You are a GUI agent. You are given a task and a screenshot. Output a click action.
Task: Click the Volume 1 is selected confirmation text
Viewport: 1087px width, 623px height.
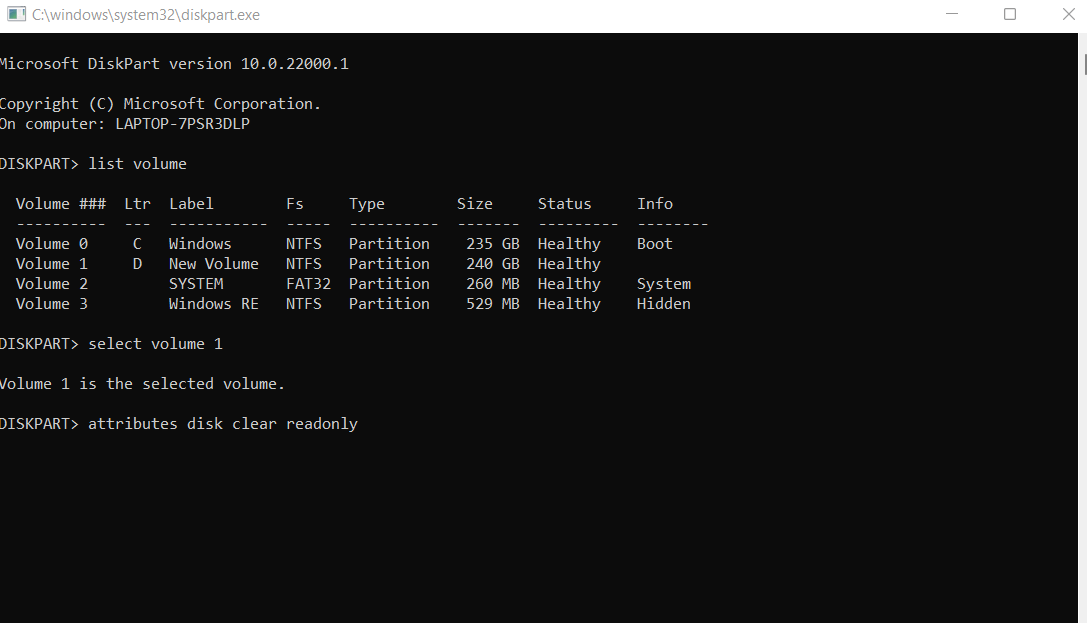[x=142, y=383]
